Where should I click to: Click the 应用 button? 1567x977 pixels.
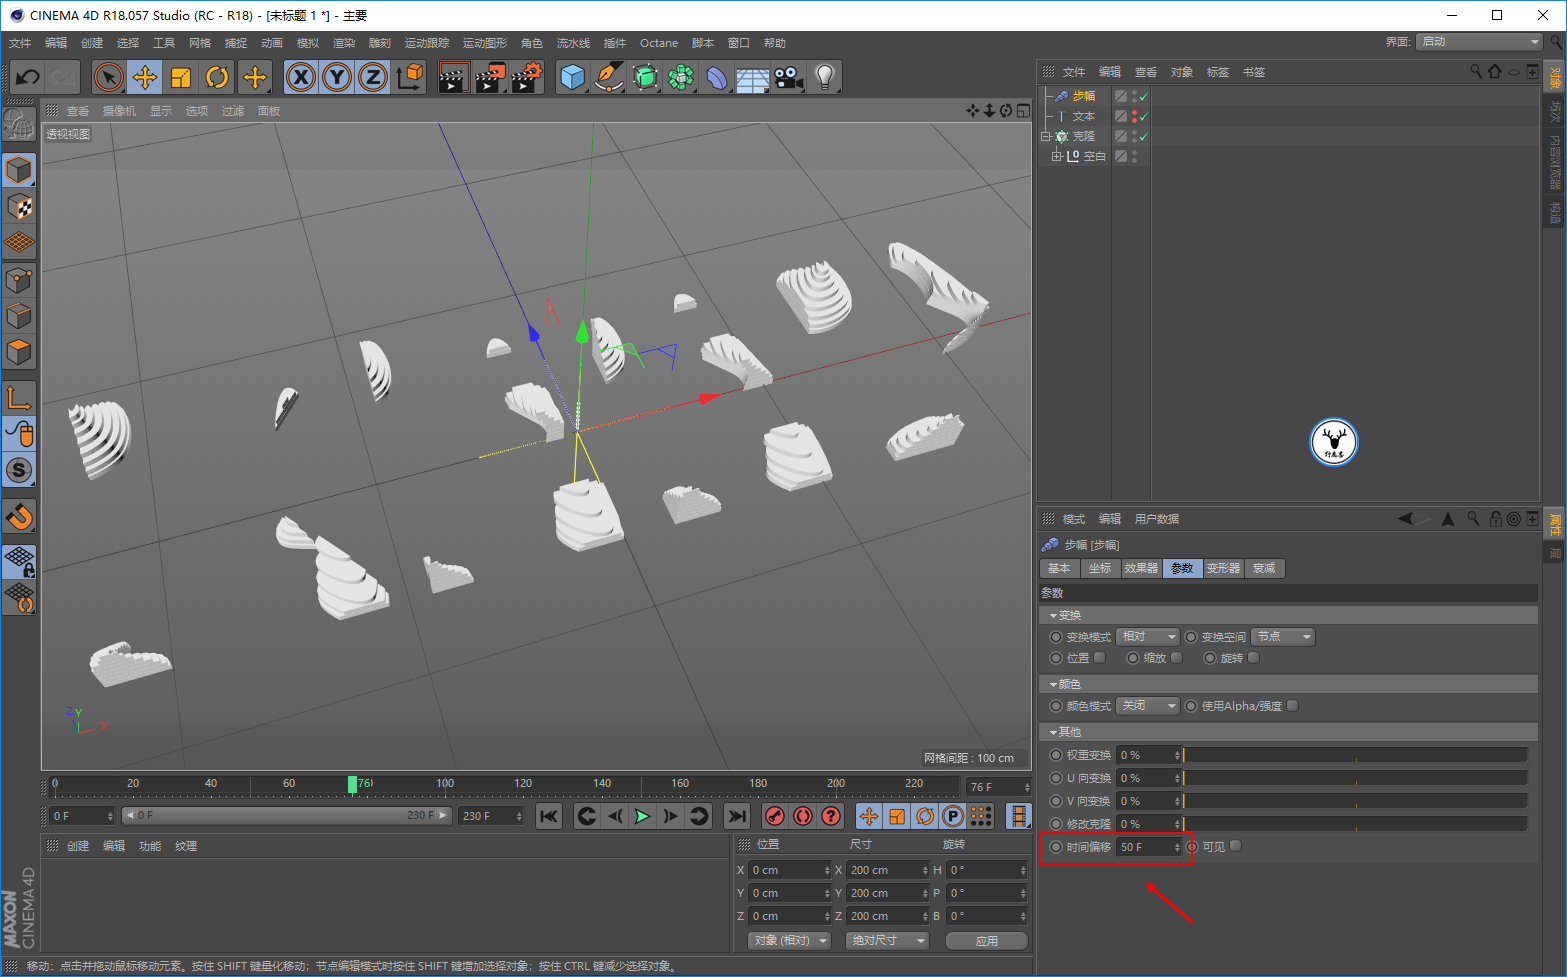click(987, 941)
